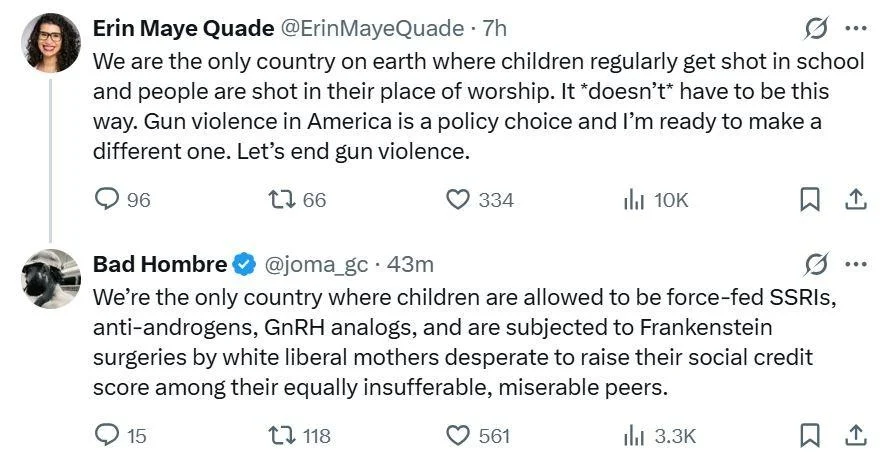View analytics for the 10K views tweet

coord(633,200)
